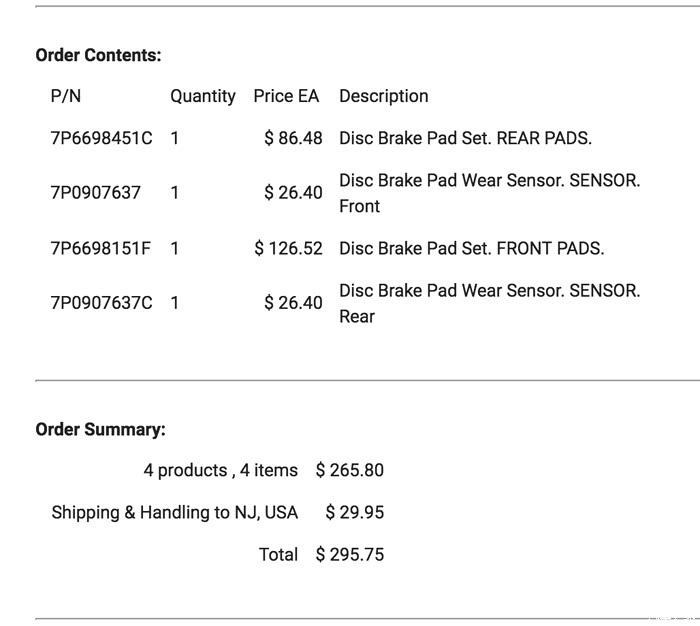Image resolution: width=700 pixels, height=626 pixels.
Task: Click the FRONT PADS description text
Action: tap(472, 248)
